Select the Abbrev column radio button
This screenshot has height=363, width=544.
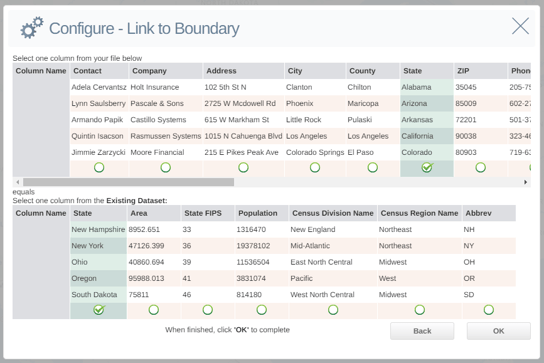point(489,310)
